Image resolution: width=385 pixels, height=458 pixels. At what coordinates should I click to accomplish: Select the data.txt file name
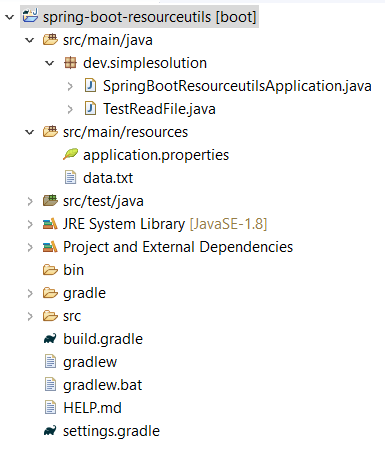(108, 178)
